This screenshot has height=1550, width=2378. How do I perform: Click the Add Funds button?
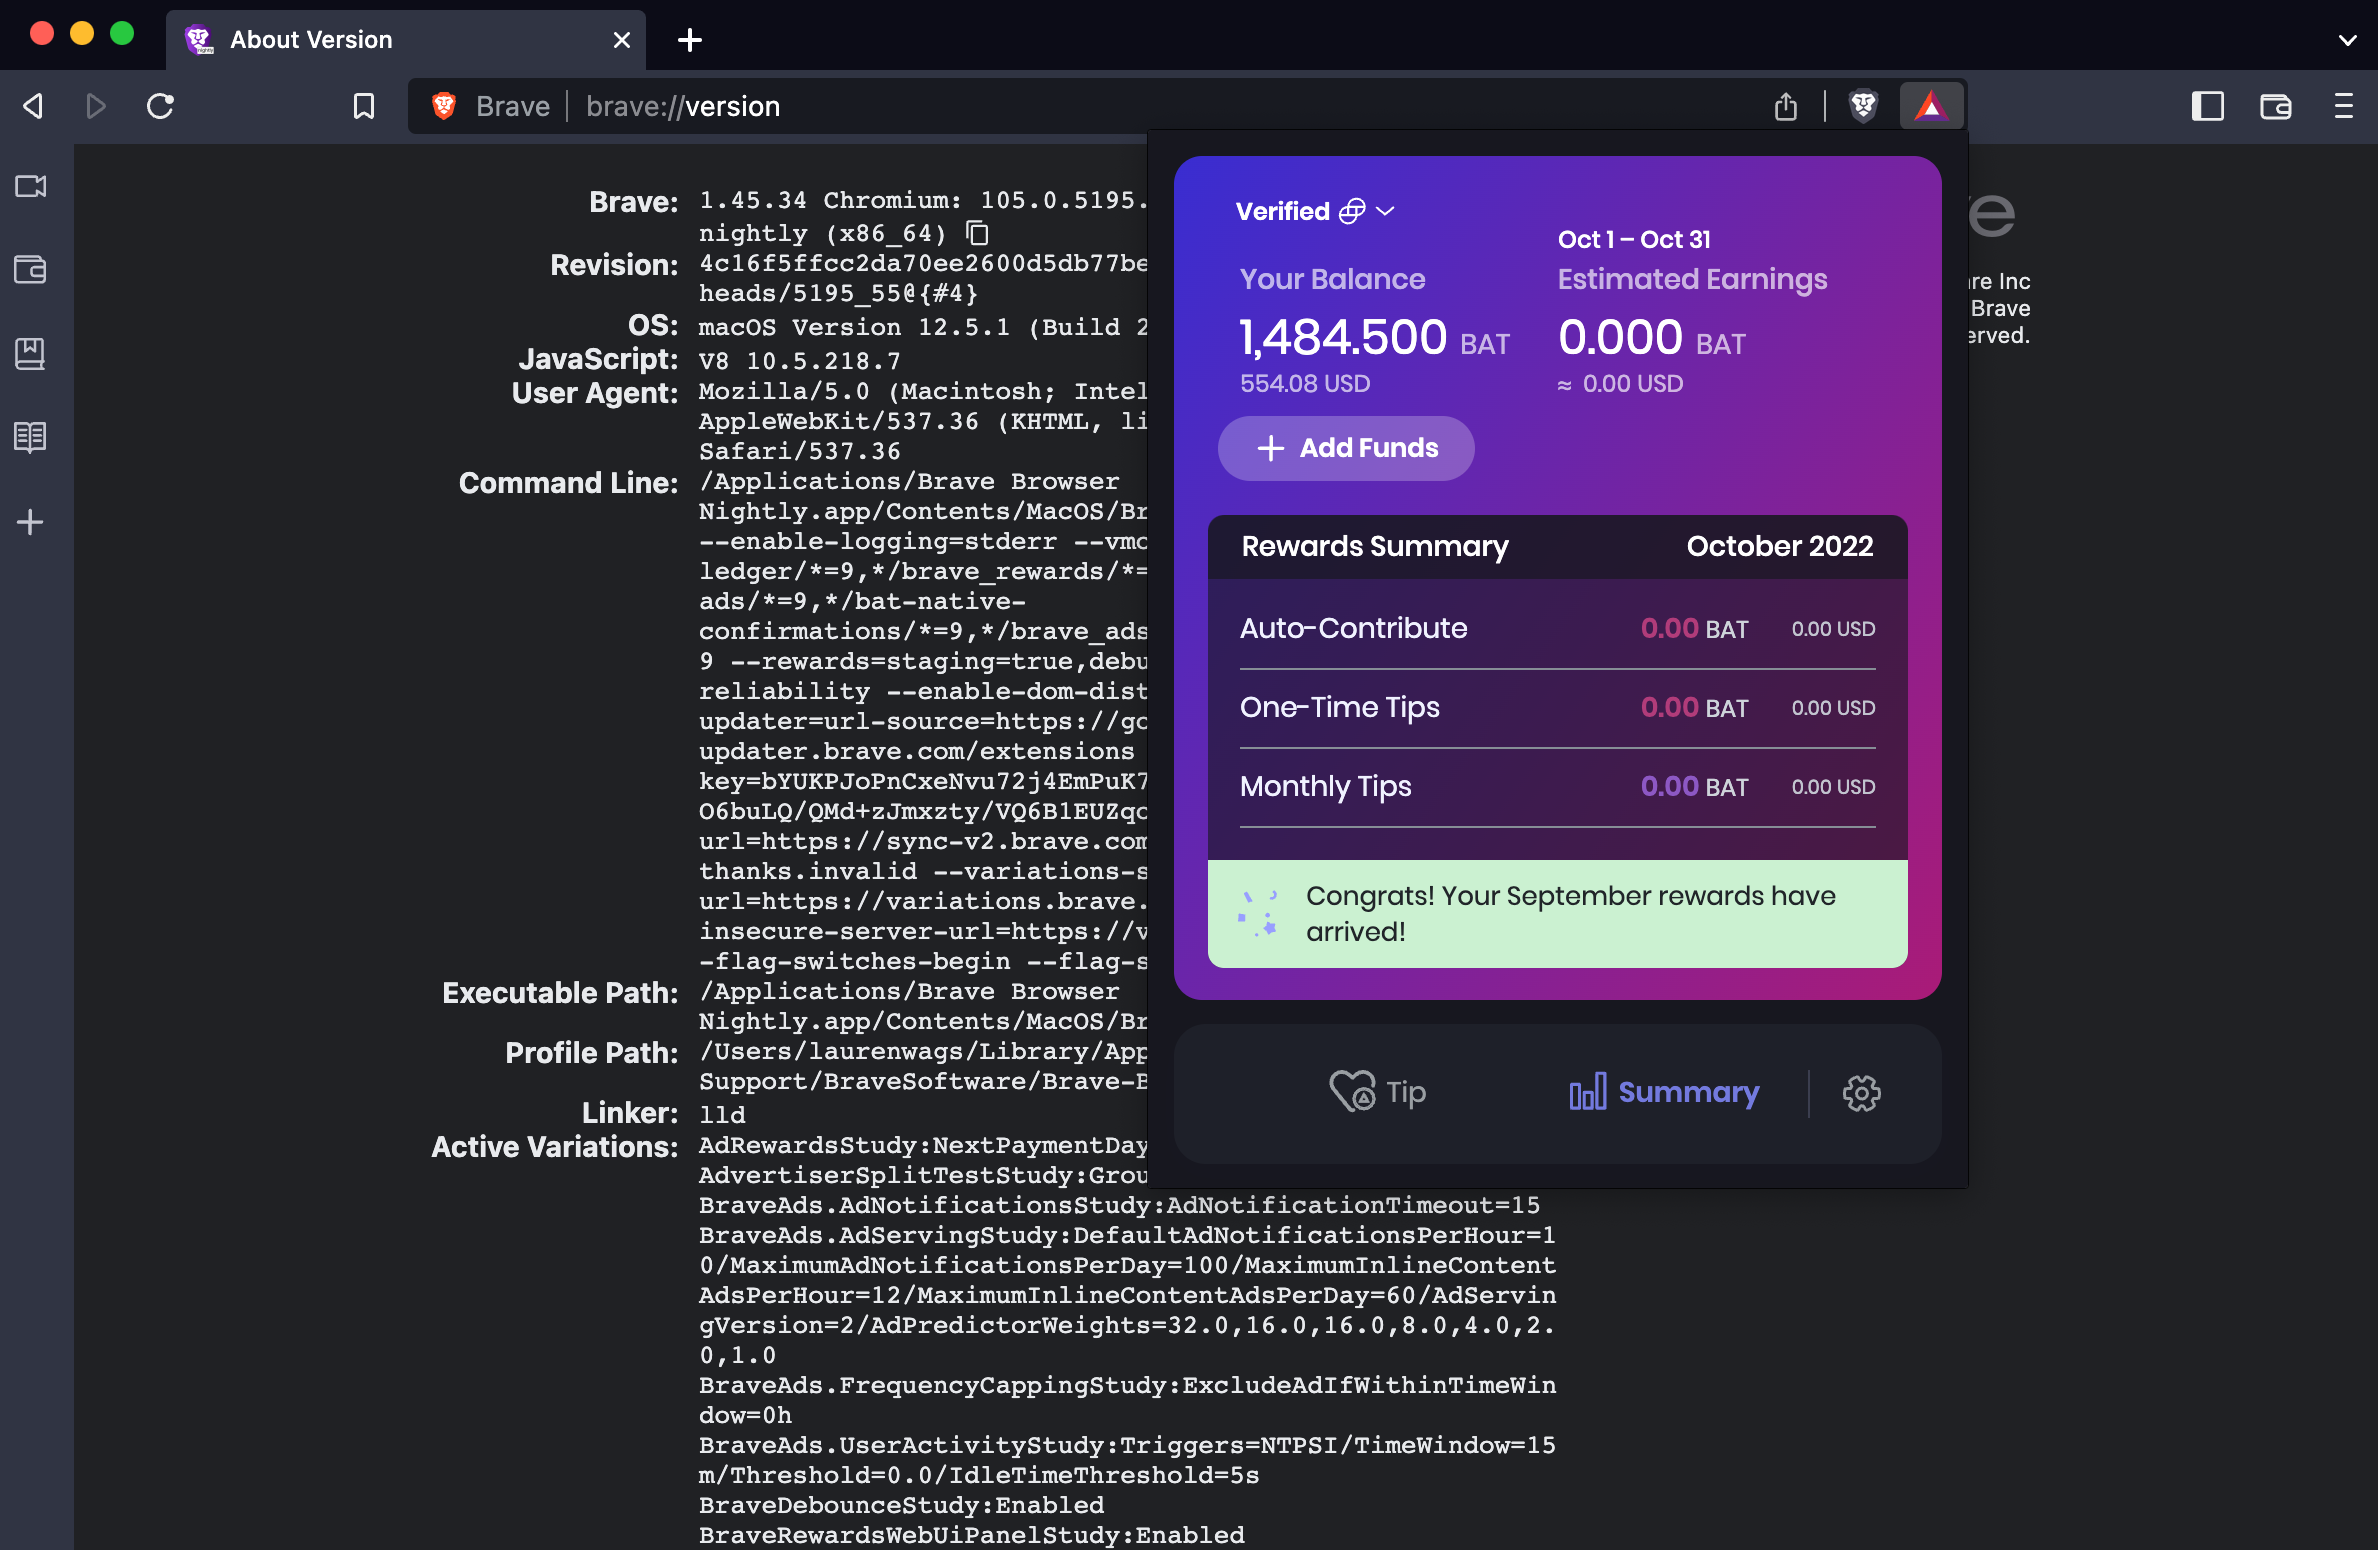[x=1346, y=448]
